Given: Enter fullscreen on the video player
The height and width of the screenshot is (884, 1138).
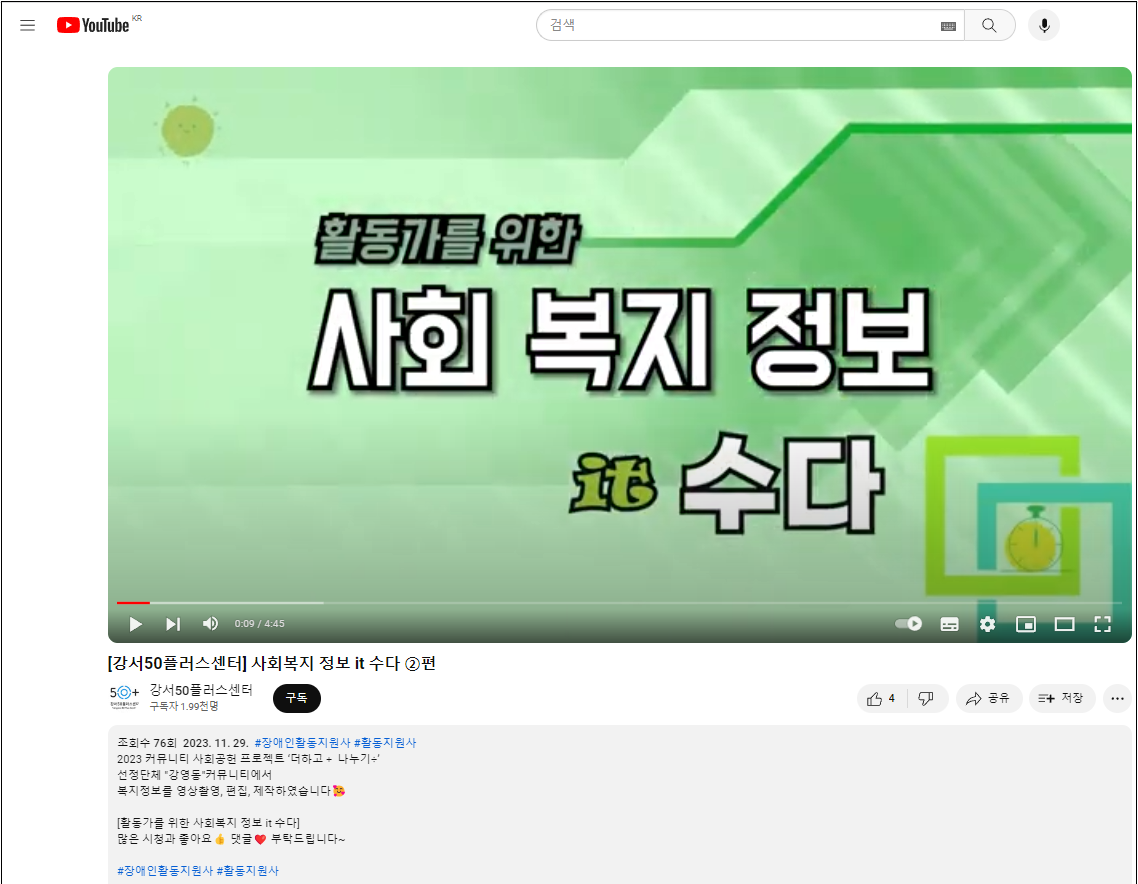Looking at the screenshot, I should coord(1103,624).
